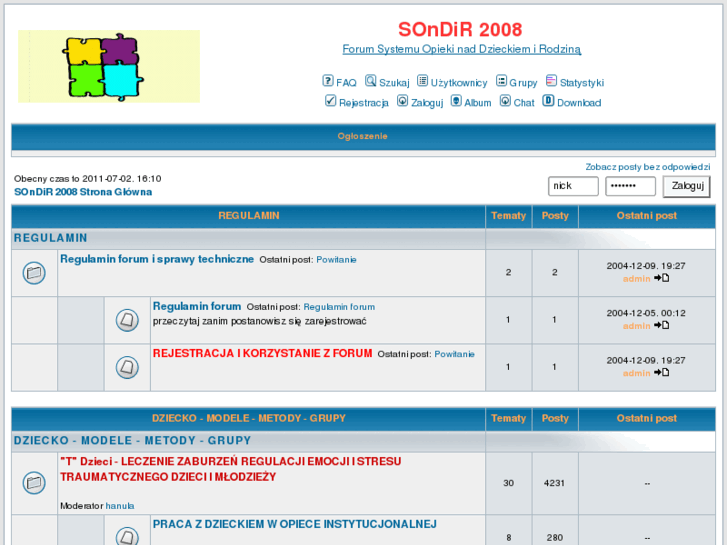Click the post count 4231
Image resolution: width=727 pixels, height=545 pixels.
[555, 483]
